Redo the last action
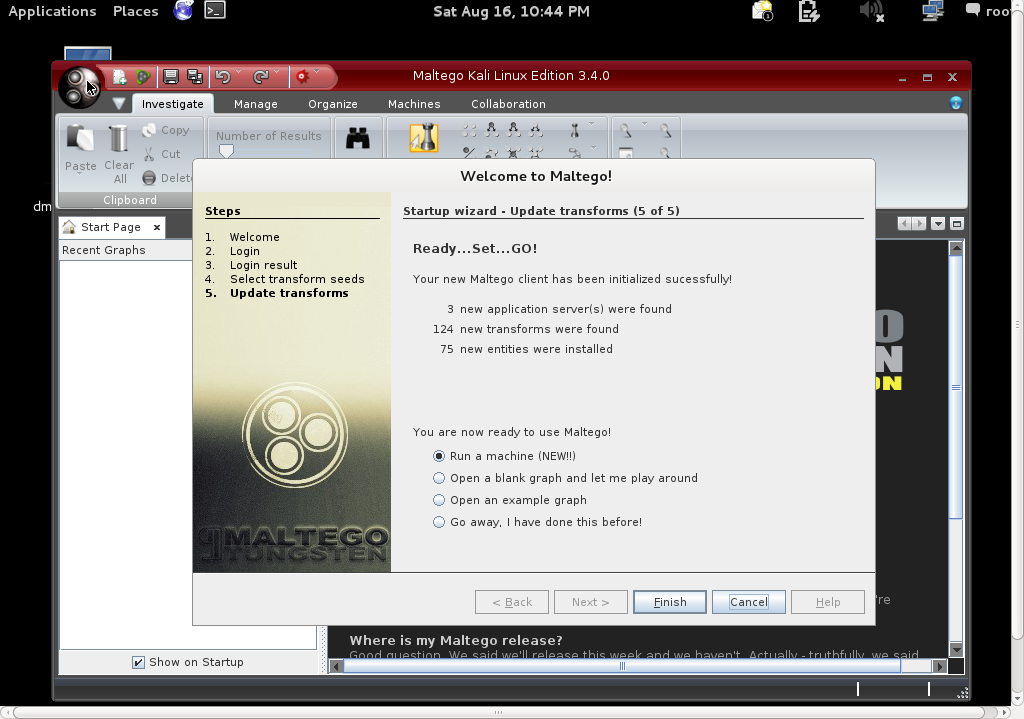The width and height of the screenshot is (1024, 719). point(261,77)
